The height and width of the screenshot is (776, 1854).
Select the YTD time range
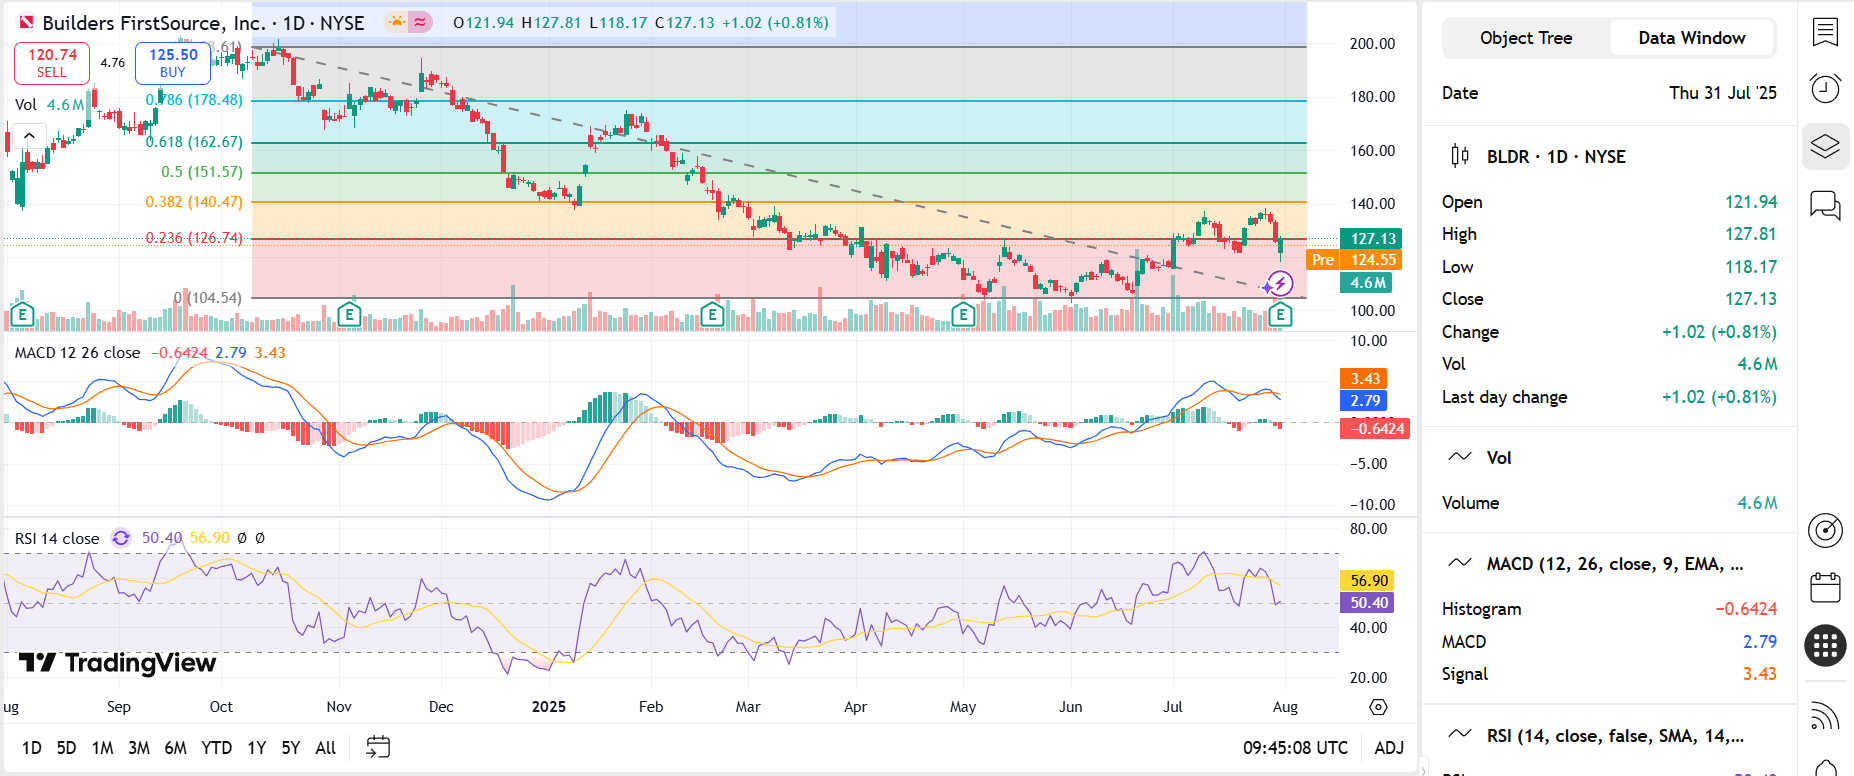pos(216,748)
